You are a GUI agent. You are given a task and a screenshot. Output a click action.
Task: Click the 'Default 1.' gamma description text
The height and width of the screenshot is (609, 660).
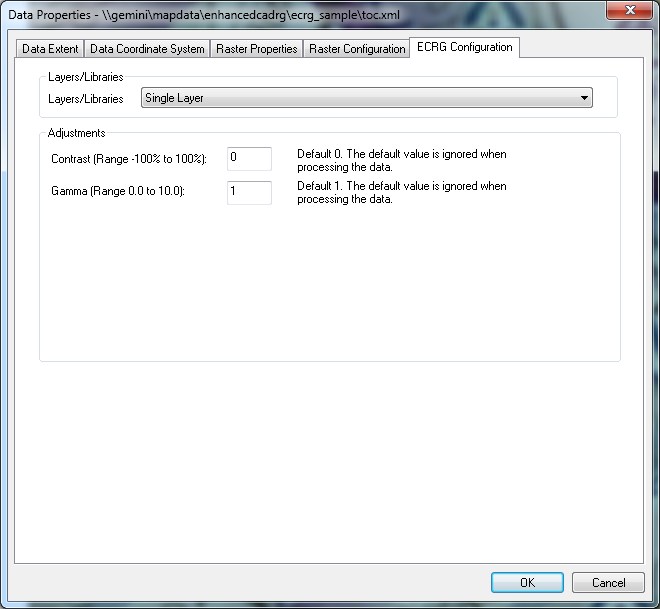point(402,192)
